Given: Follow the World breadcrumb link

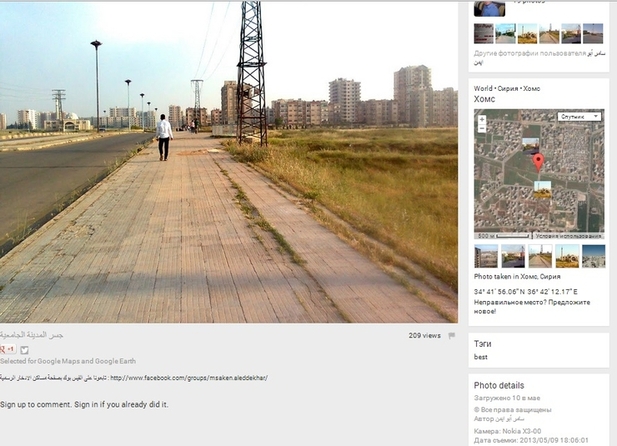Looking at the screenshot, I should (x=483, y=89).
